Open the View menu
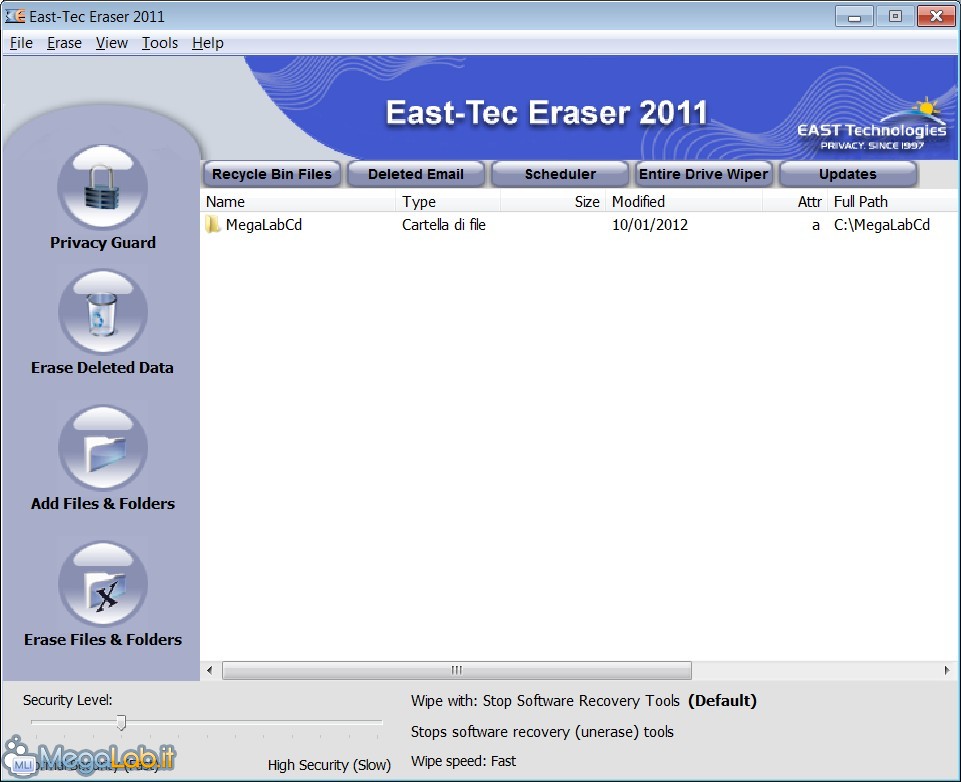 [x=112, y=43]
